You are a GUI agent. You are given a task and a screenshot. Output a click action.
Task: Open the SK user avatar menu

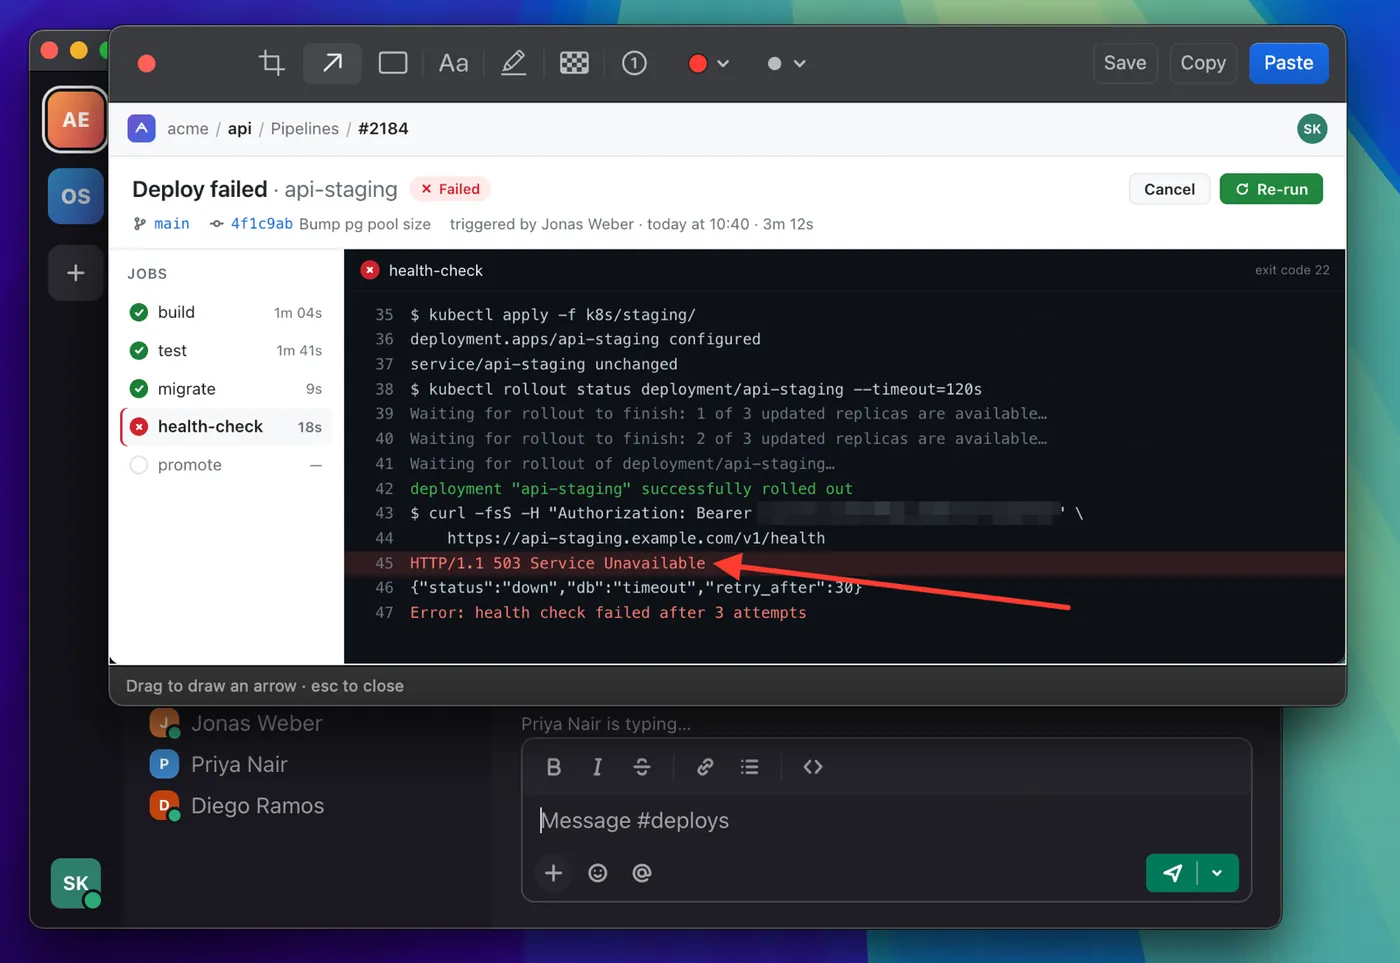pos(1312,129)
